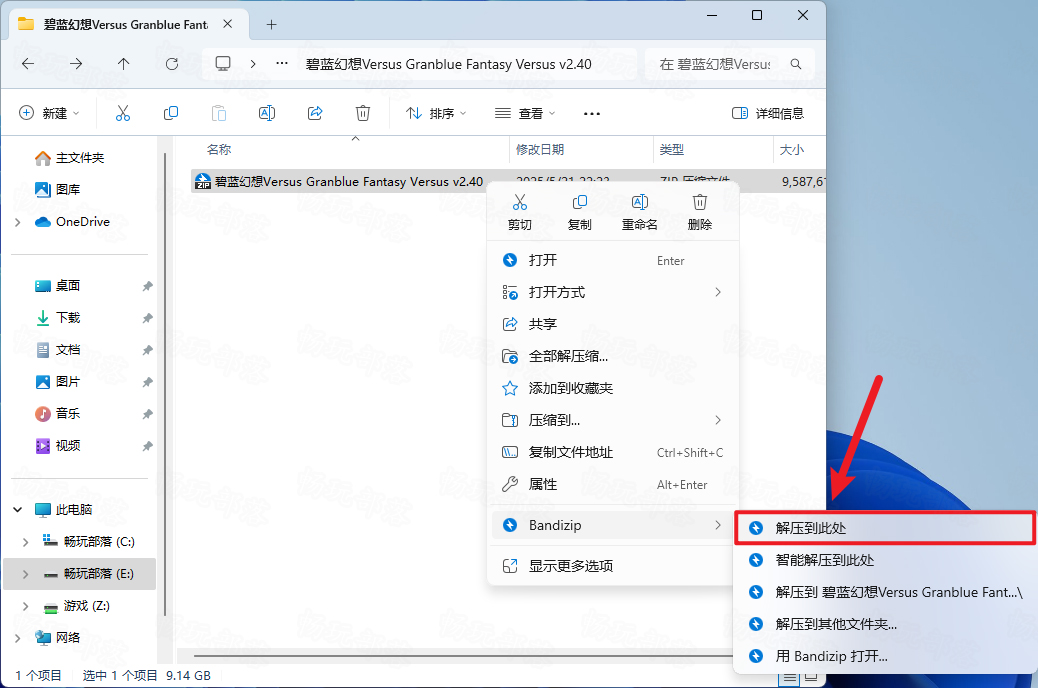Viewport: 1038px width, 688px height.
Task: Open the 视频 folder in sidebar
Action: click(x=58, y=446)
